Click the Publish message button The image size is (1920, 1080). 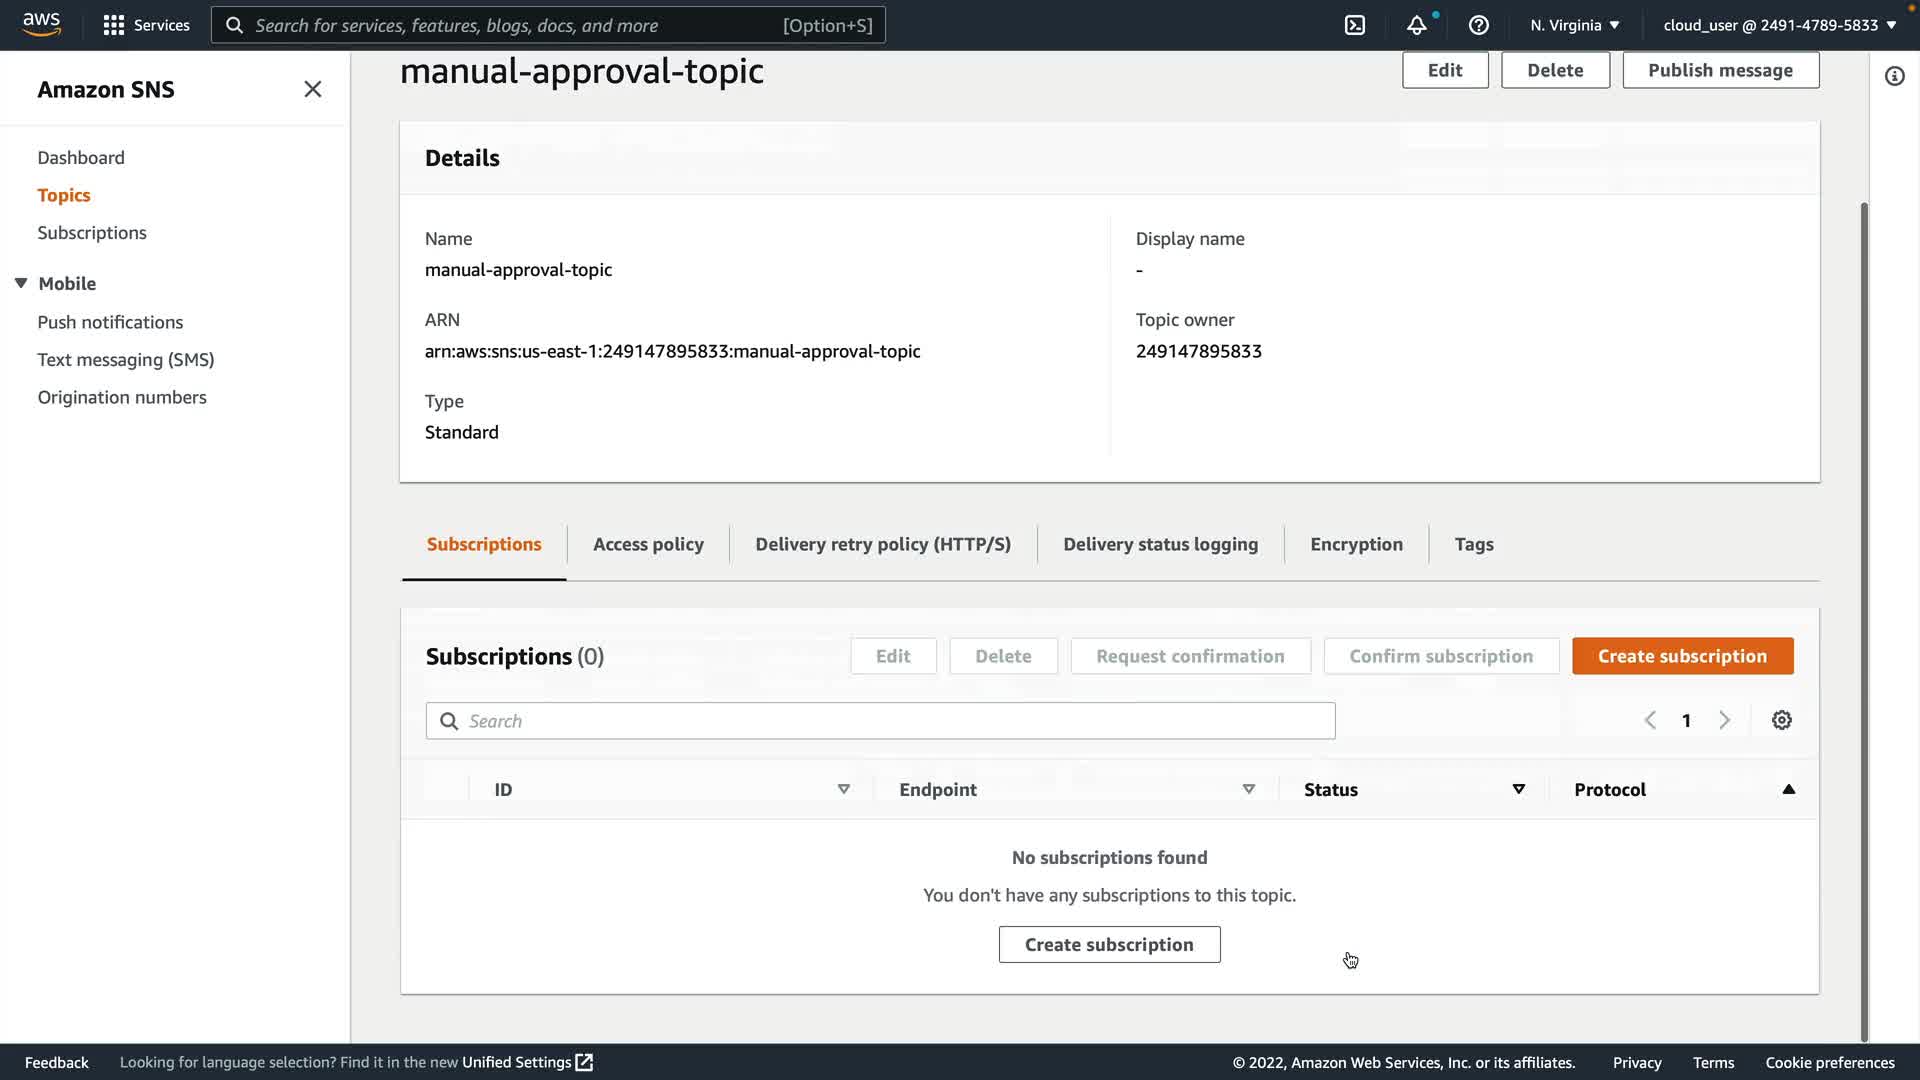pos(1720,70)
